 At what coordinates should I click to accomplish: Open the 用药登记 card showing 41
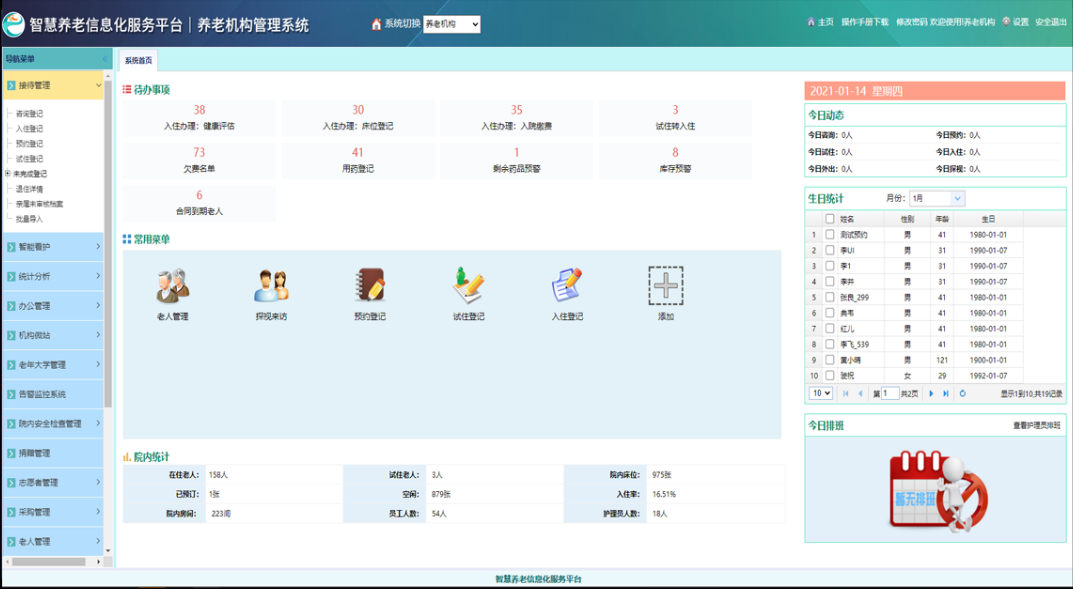click(358, 161)
